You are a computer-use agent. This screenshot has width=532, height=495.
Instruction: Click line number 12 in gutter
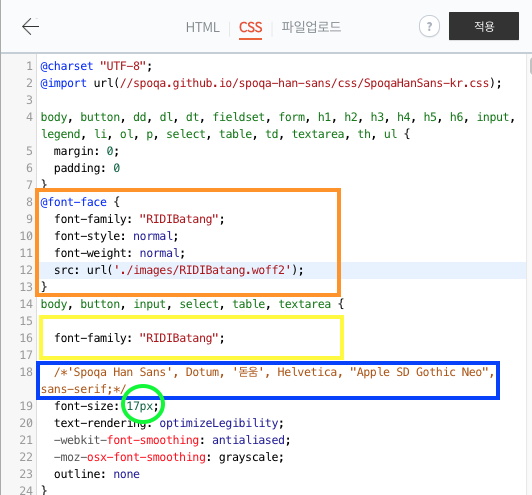[26, 270]
